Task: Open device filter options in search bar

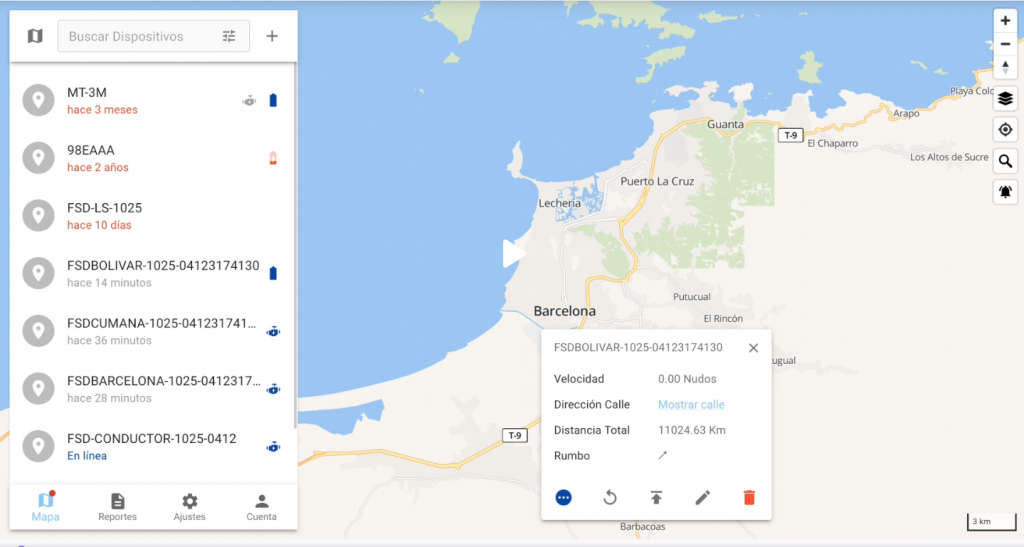Action: (x=229, y=36)
